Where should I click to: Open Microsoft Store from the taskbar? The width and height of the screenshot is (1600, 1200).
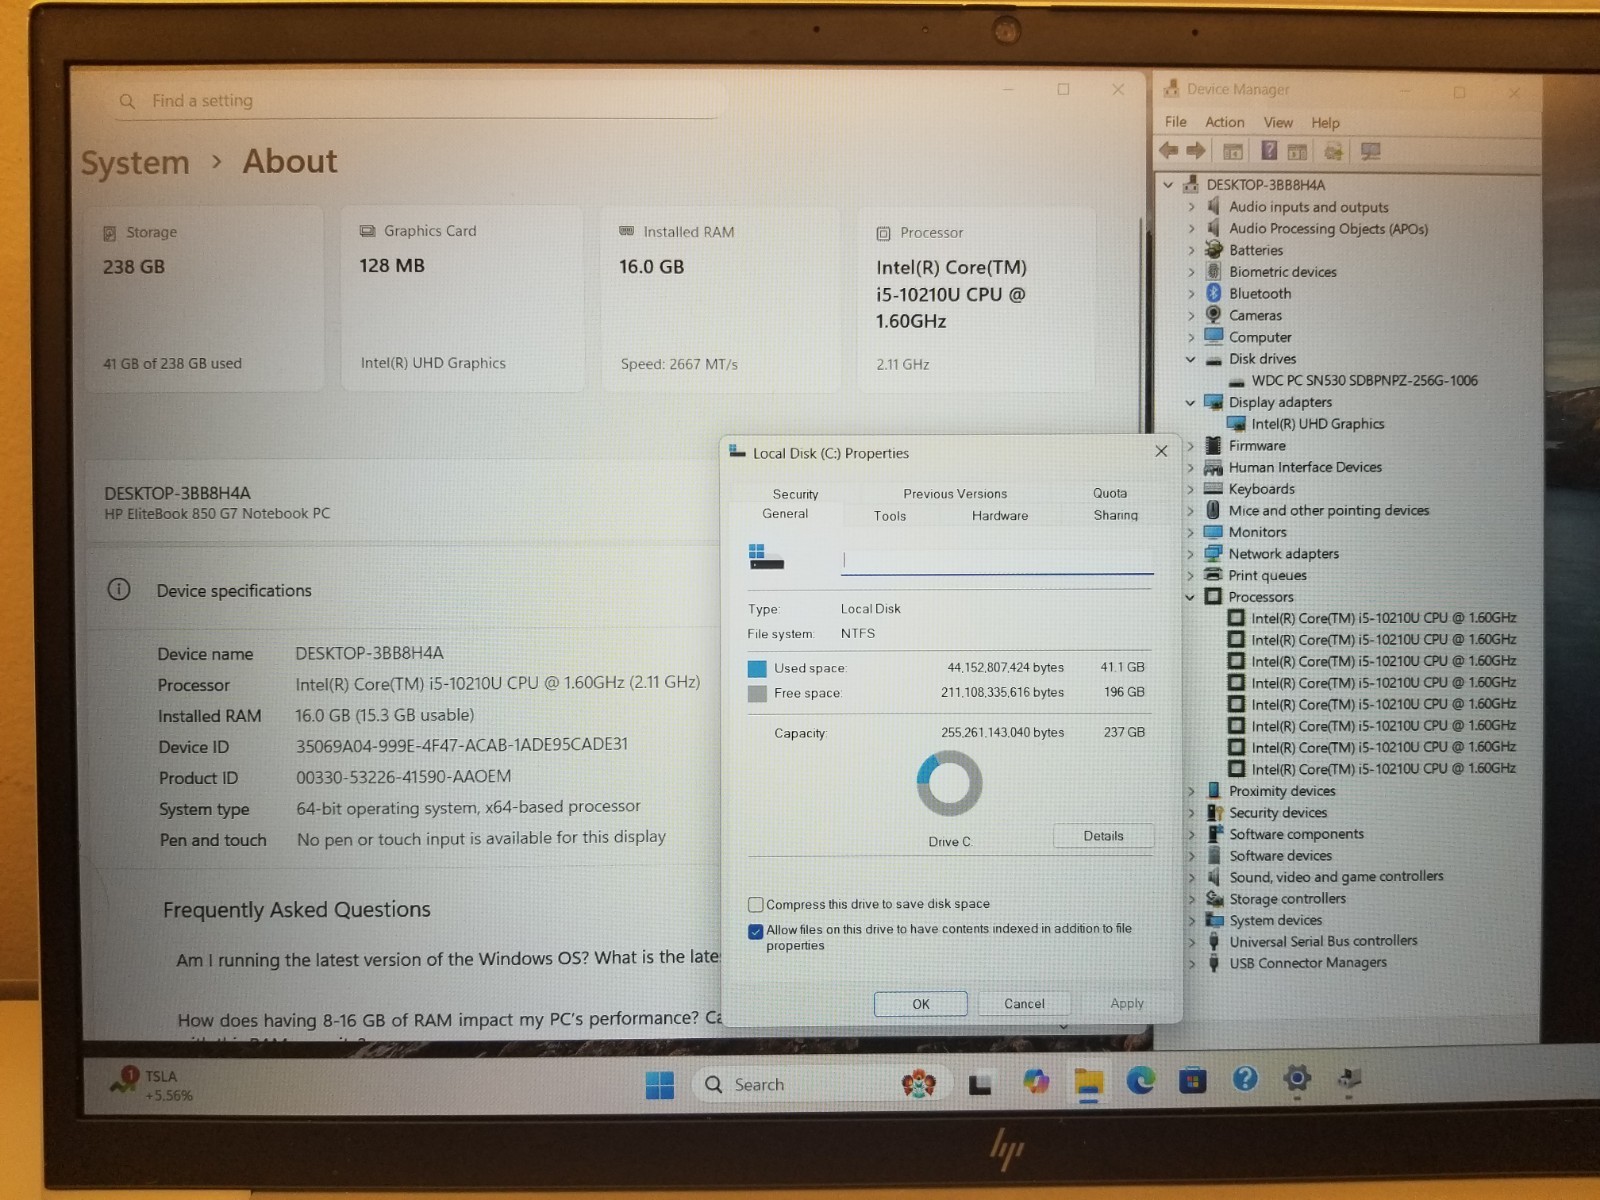pos(1193,1080)
